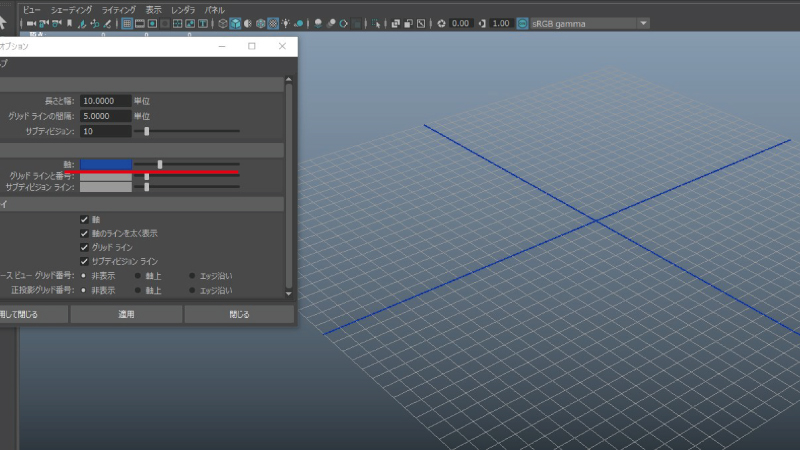
Task: Click the 長さと幅 input field
Action: click(x=106, y=101)
